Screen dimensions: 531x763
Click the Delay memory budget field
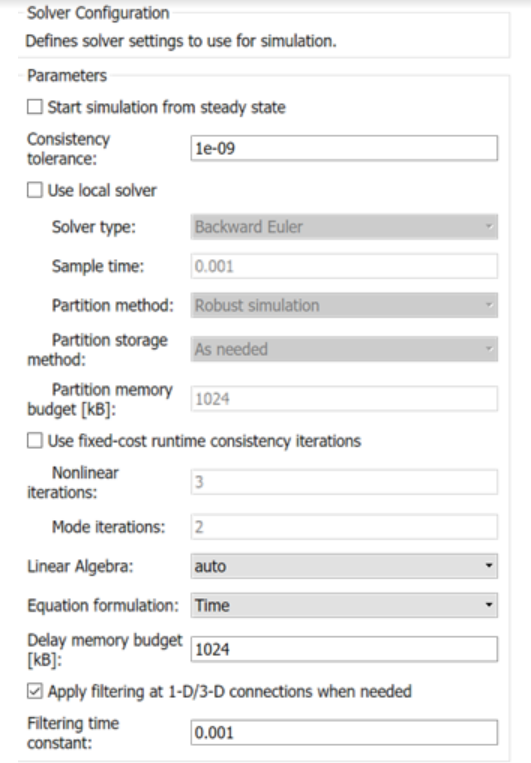pos(344,649)
